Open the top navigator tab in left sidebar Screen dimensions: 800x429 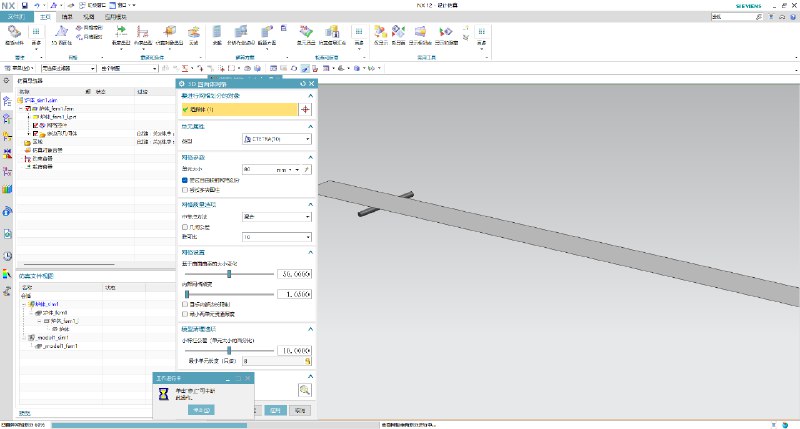click(x=7, y=101)
